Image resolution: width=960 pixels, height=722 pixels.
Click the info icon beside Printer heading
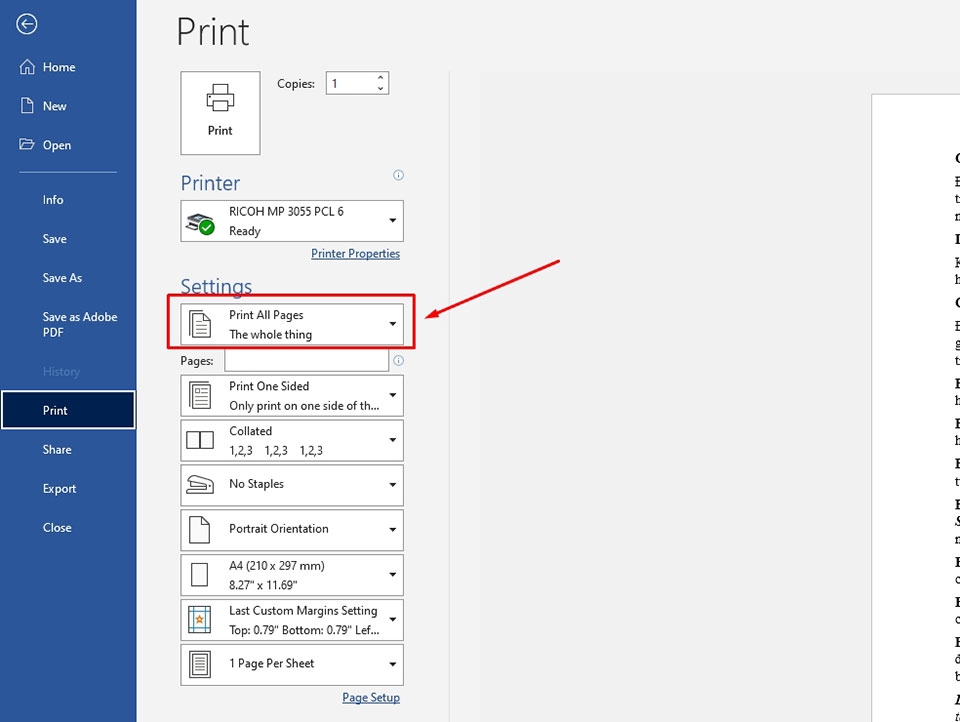(x=398, y=175)
